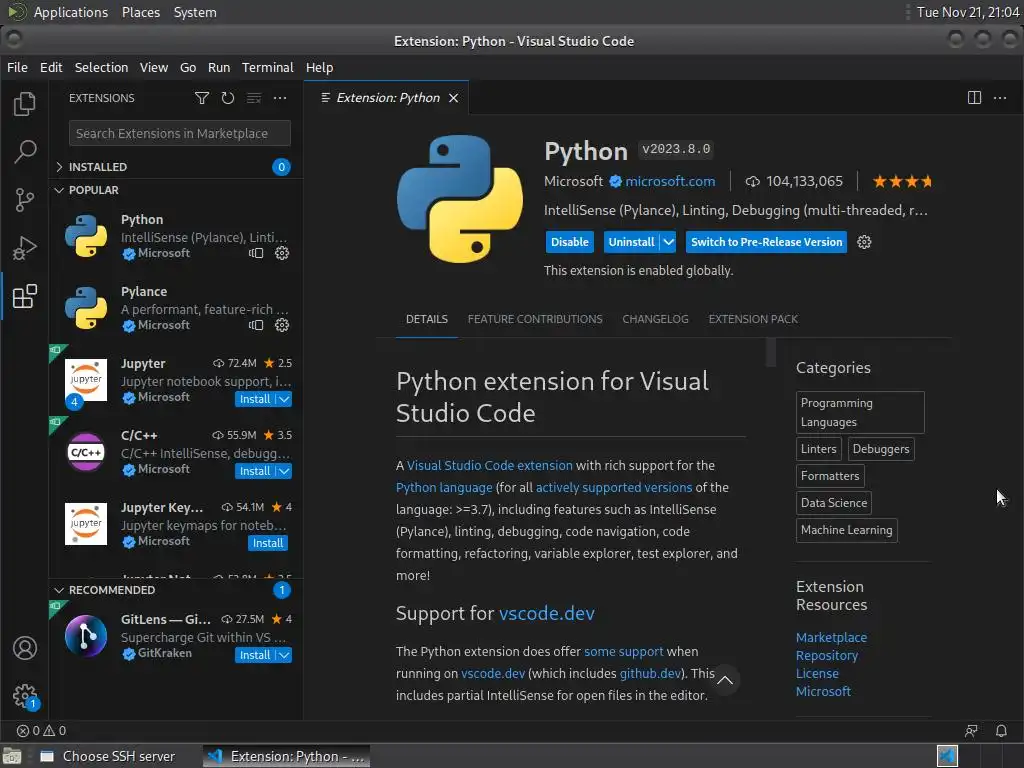Viewport: 1024px width, 768px height.
Task: Install Jupyter Keymap extension
Action: [x=268, y=543]
